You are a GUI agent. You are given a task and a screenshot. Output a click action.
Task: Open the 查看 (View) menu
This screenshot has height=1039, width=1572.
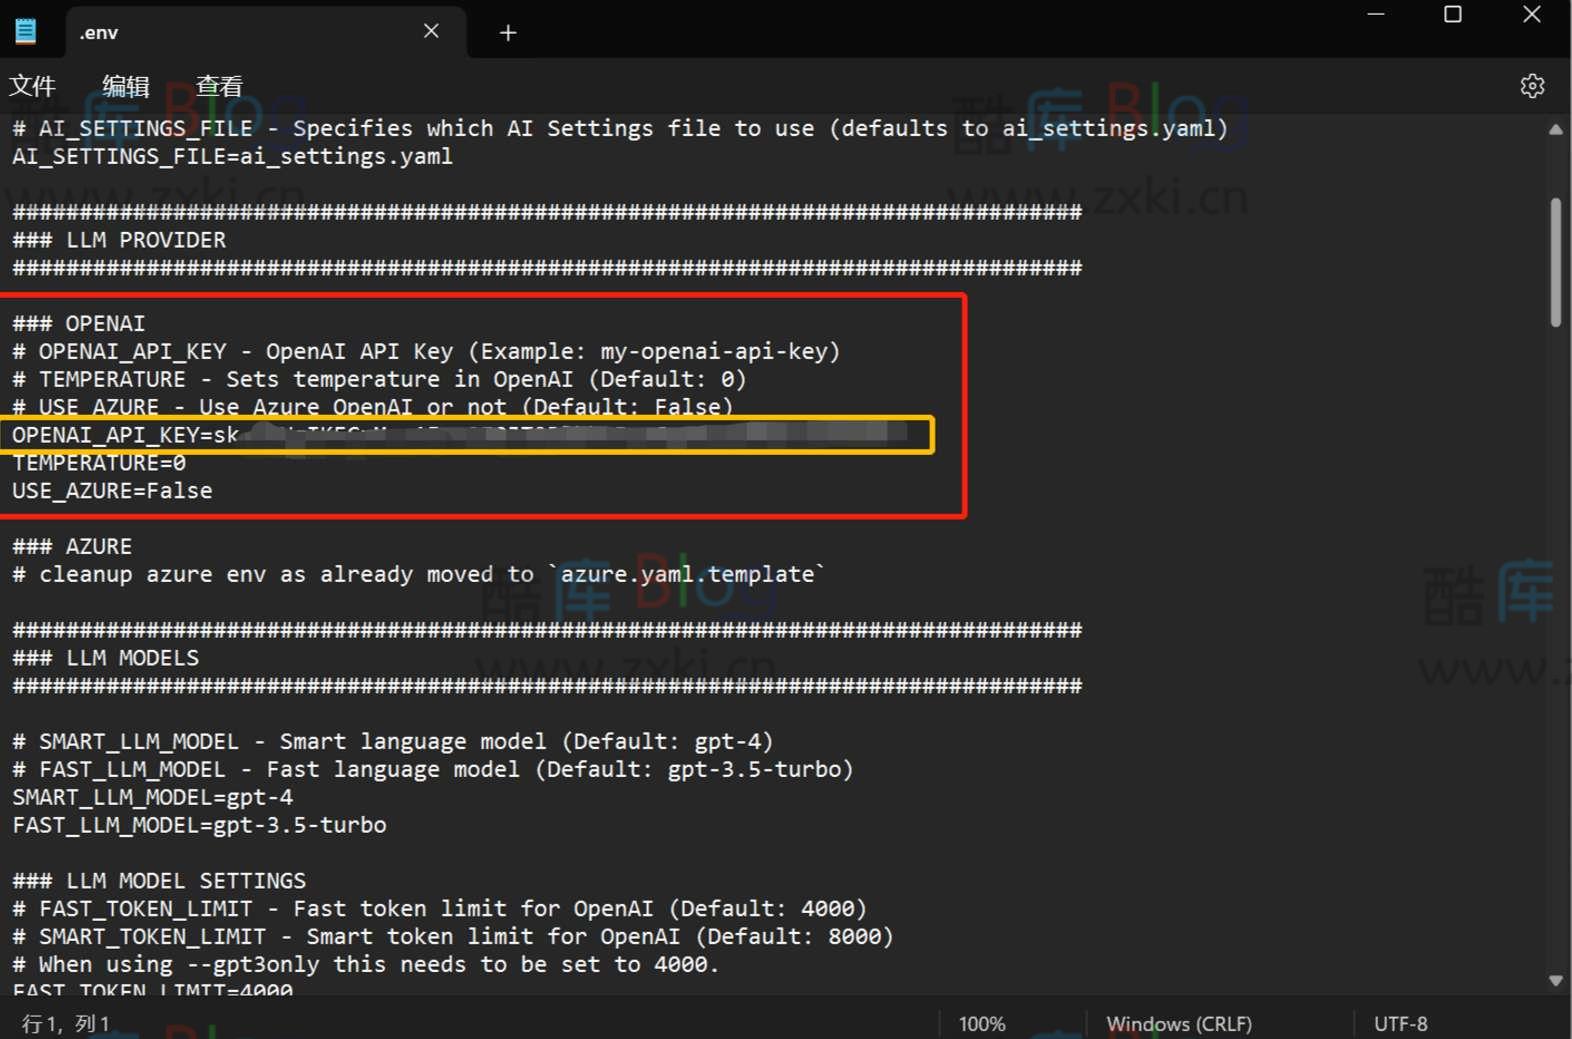coord(219,87)
